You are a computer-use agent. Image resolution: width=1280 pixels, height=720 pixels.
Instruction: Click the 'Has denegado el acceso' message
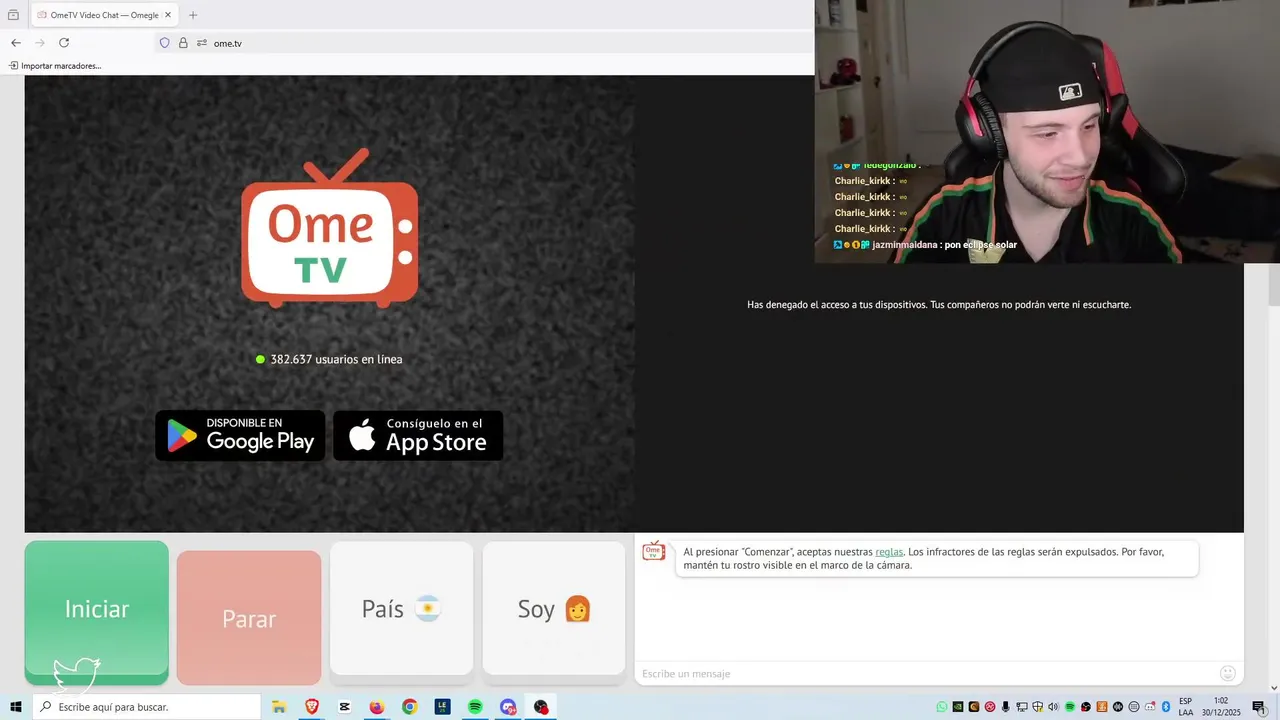[x=939, y=305]
